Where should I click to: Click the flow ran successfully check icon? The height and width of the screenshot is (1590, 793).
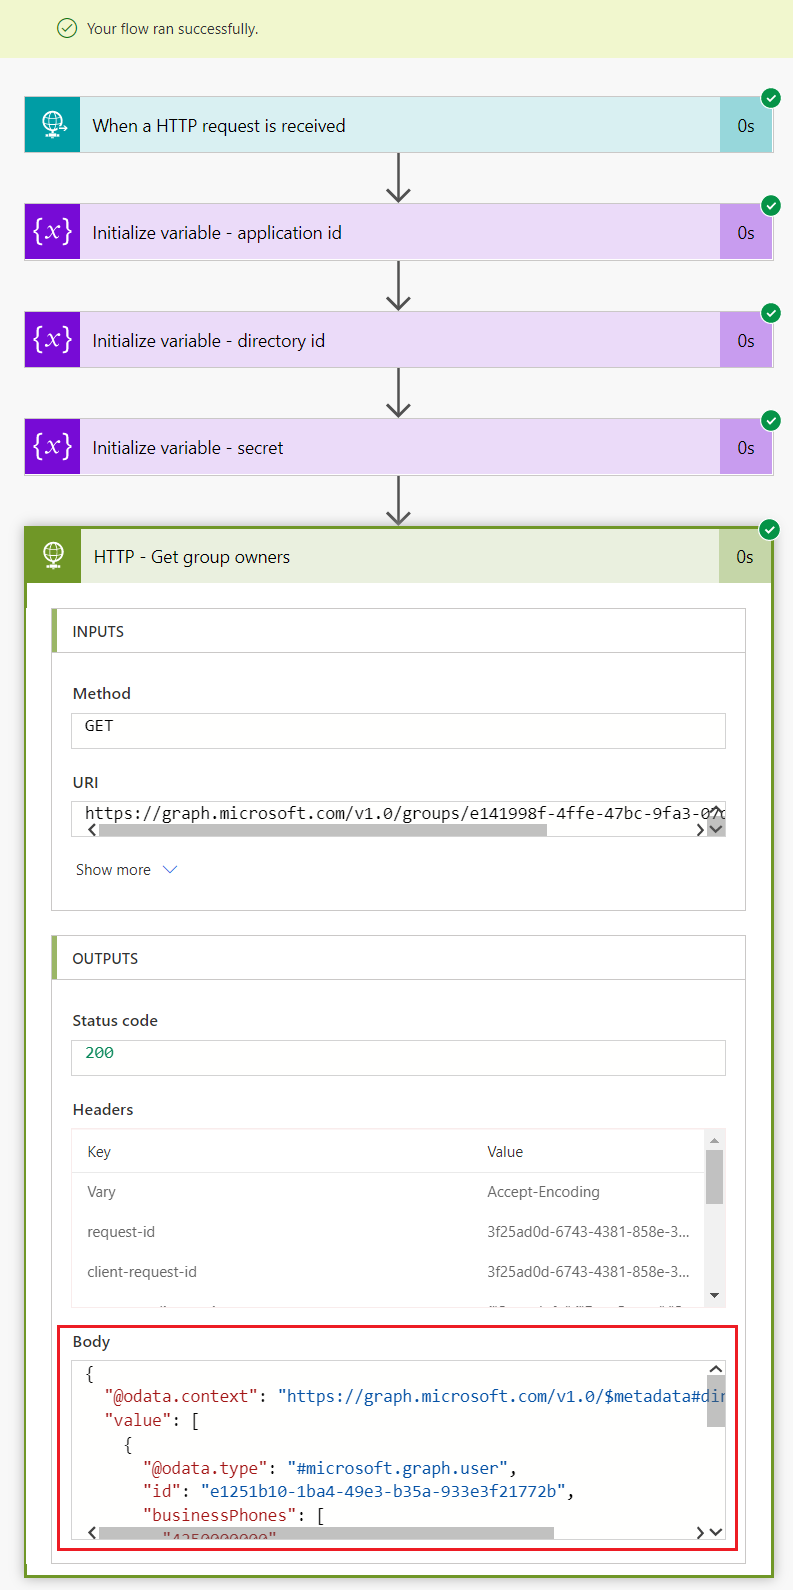pyautogui.click(x=67, y=29)
